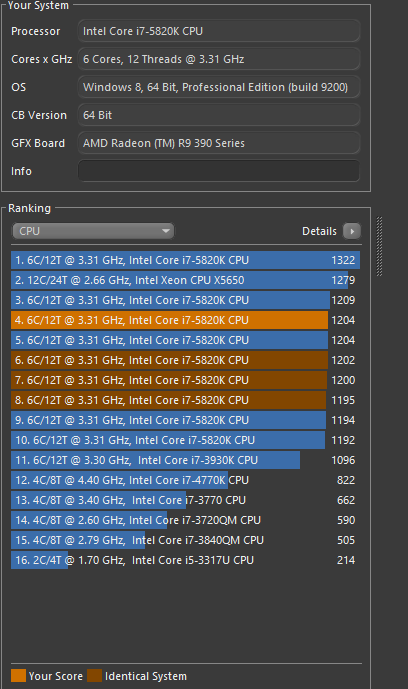Image resolution: width=408 pixels, height=689 pixels.
Task: Select ranking entry 1 with score 1322
Action: pyautogui.click(x=185, y=260)
